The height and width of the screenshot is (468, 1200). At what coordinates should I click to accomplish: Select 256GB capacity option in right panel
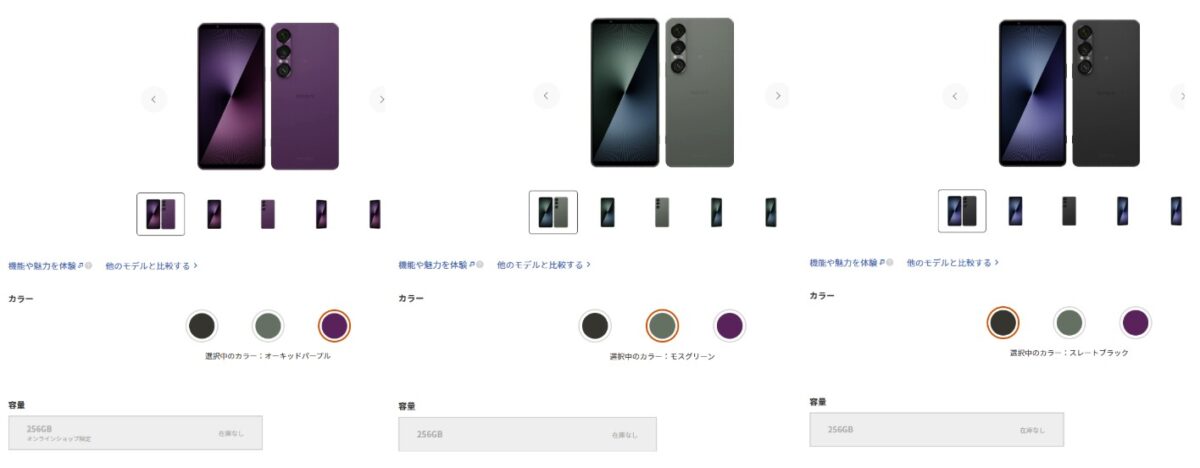pos(937,429)
